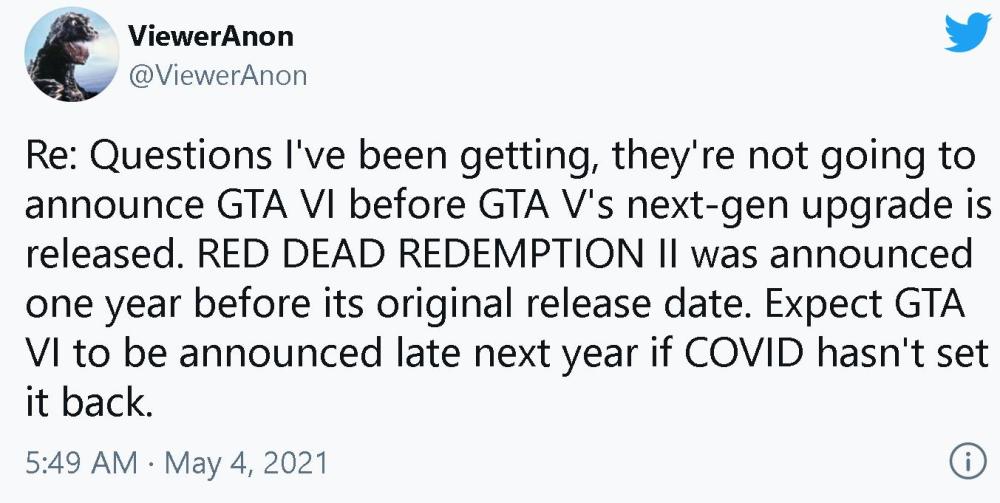Open the 5:49 AM timestamp
This screenshot has height=503, width=1000.
tap(82, 463)
